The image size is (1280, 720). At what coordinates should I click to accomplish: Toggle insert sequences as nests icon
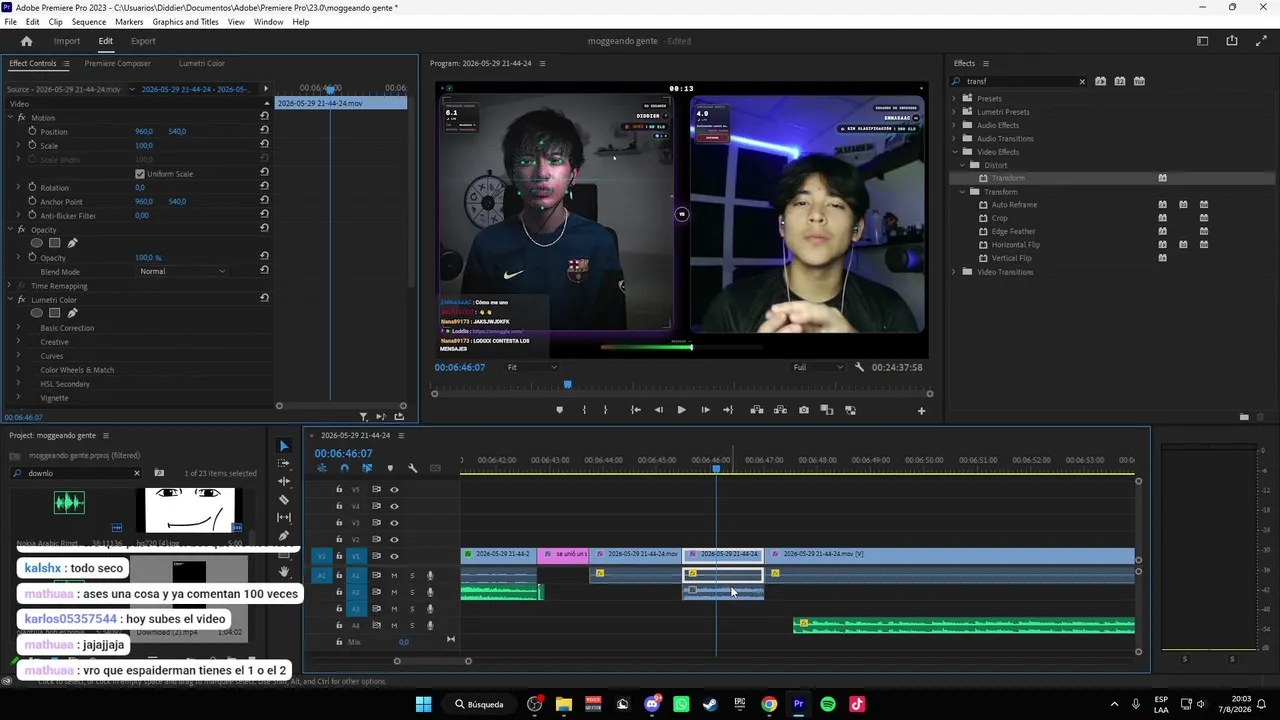pos(321,468)
